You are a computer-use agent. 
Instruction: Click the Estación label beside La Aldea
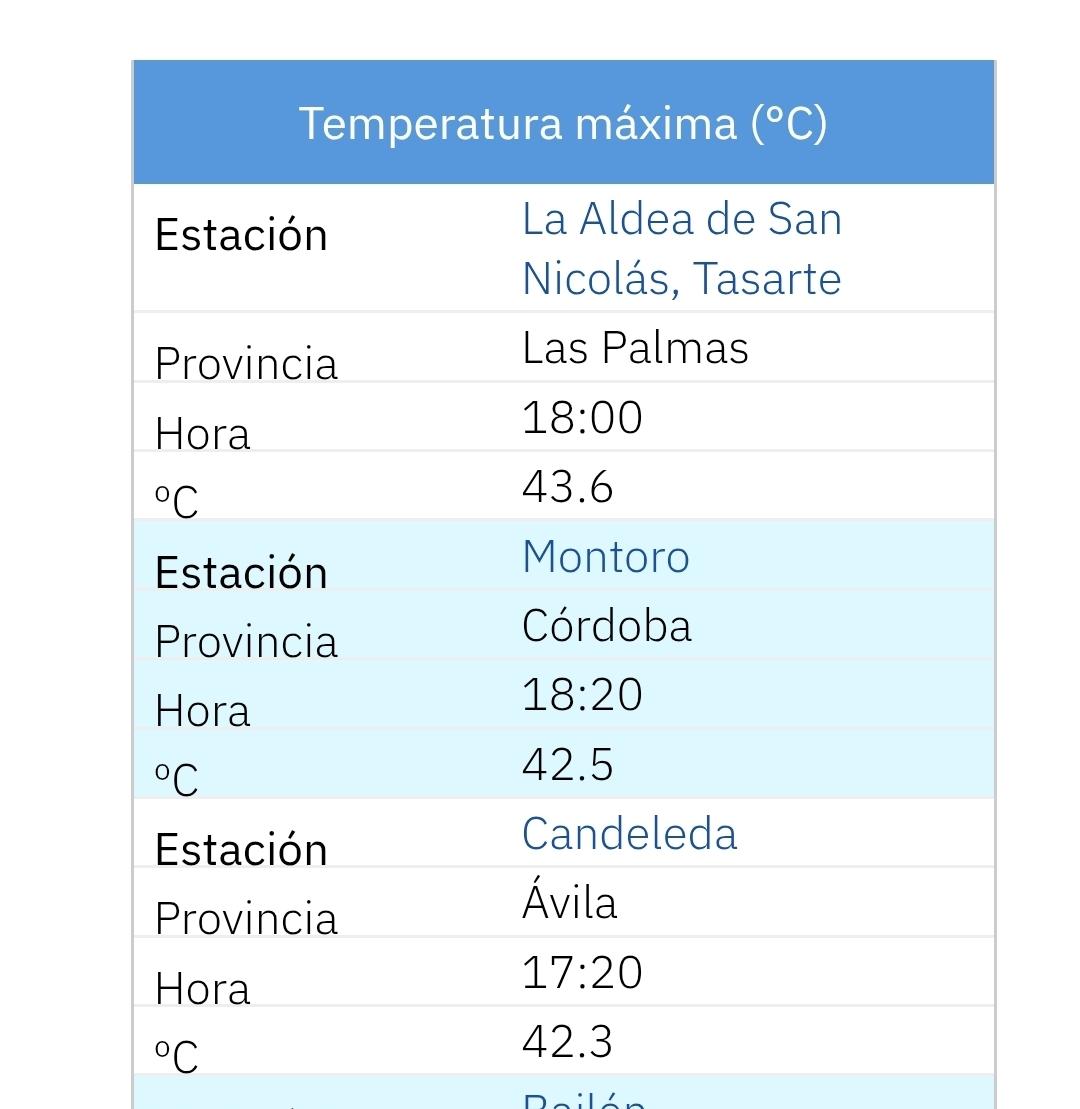tap(241, 235)
